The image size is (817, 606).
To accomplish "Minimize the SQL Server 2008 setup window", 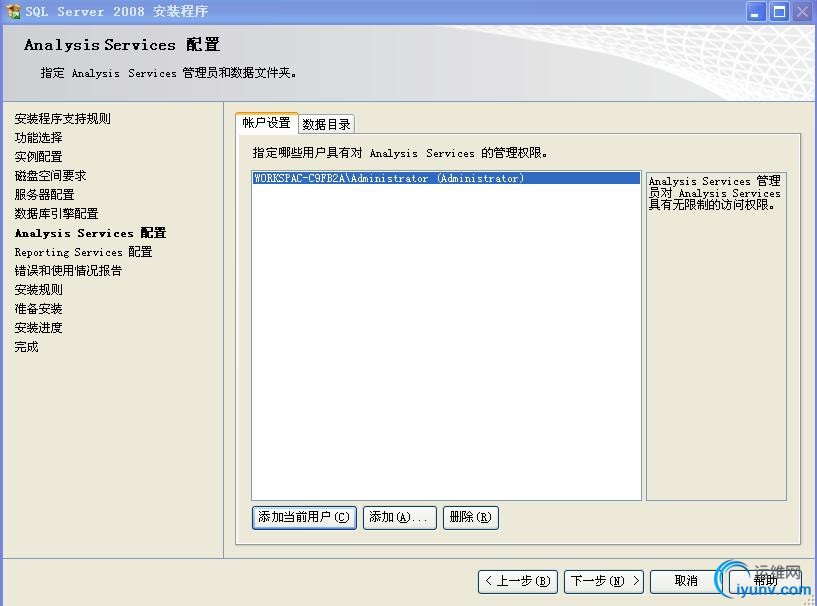I will tap(756, 11).
